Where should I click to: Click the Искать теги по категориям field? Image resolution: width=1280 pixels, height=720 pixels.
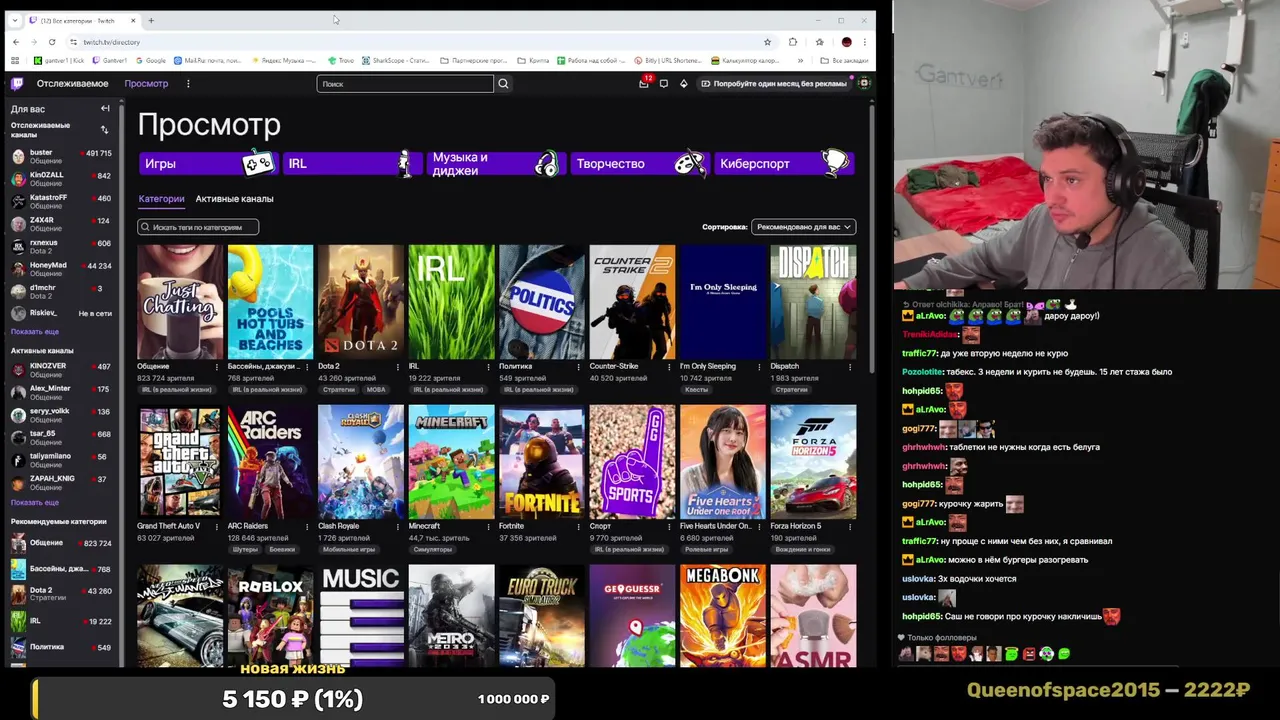(198, 227)
